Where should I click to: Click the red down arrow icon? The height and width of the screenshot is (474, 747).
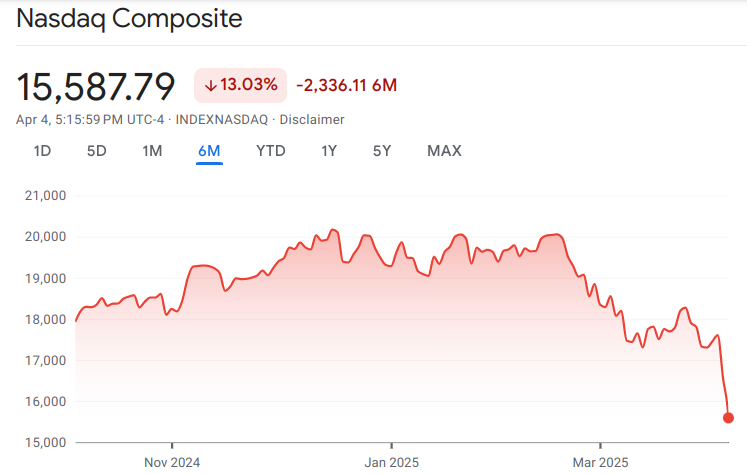point(210,86)
